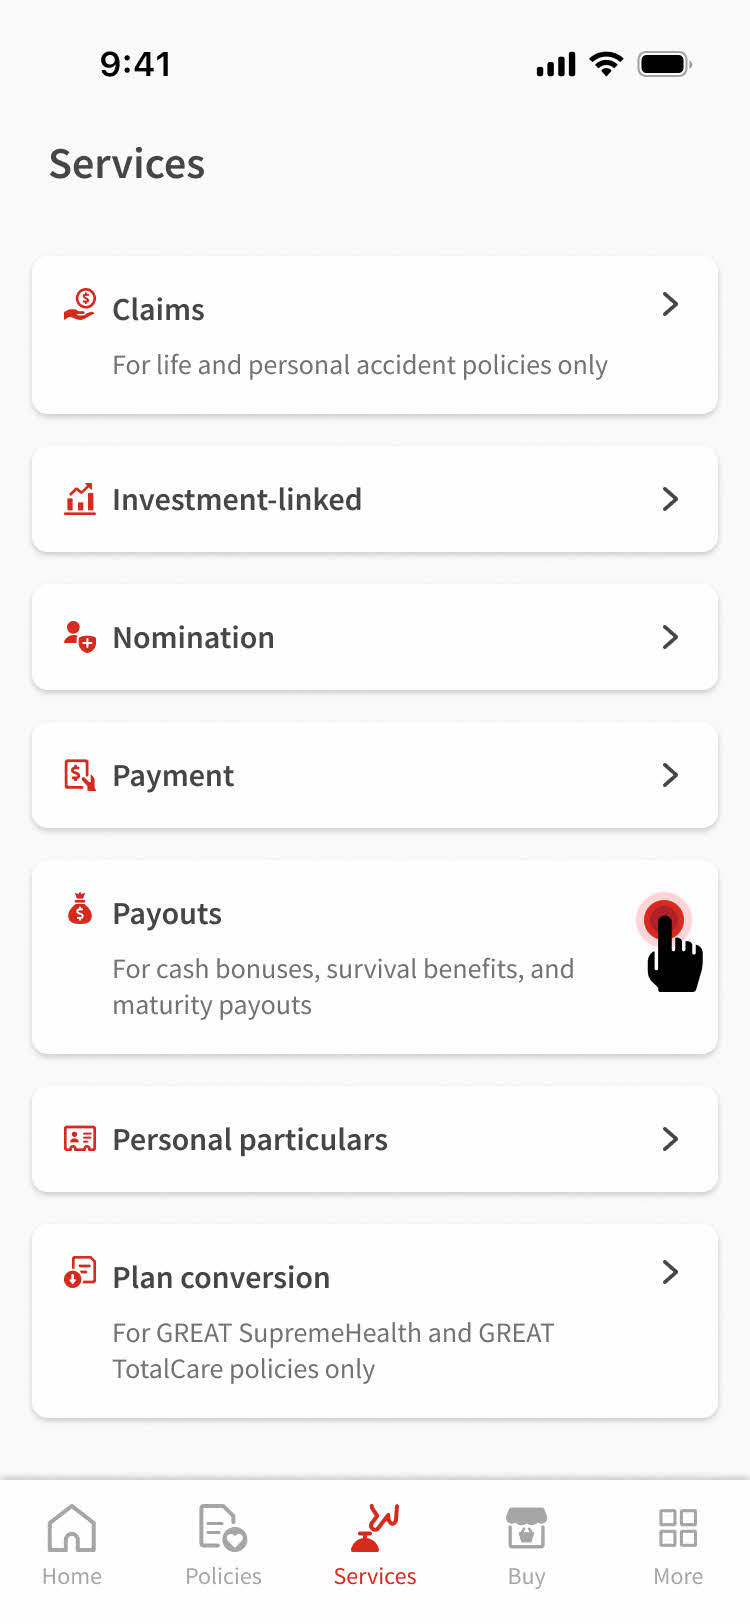The height and width of the screenshot is (1624, 750).
Task: Tap the Investment-linked chart icon
Action: (x=80, y=498)
